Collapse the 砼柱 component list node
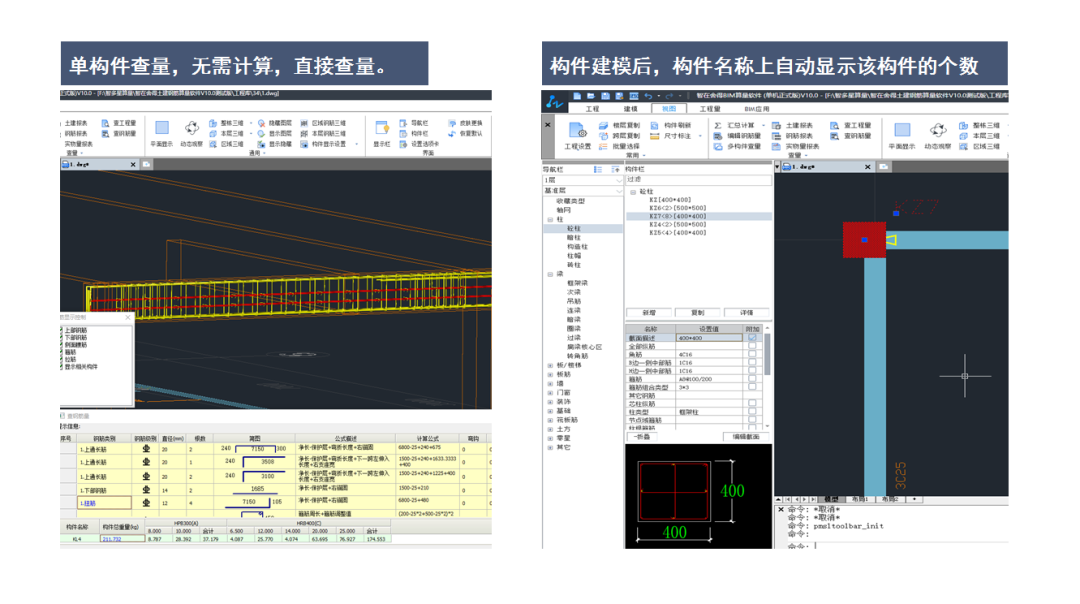1080x604 pixels. point(632,191)
